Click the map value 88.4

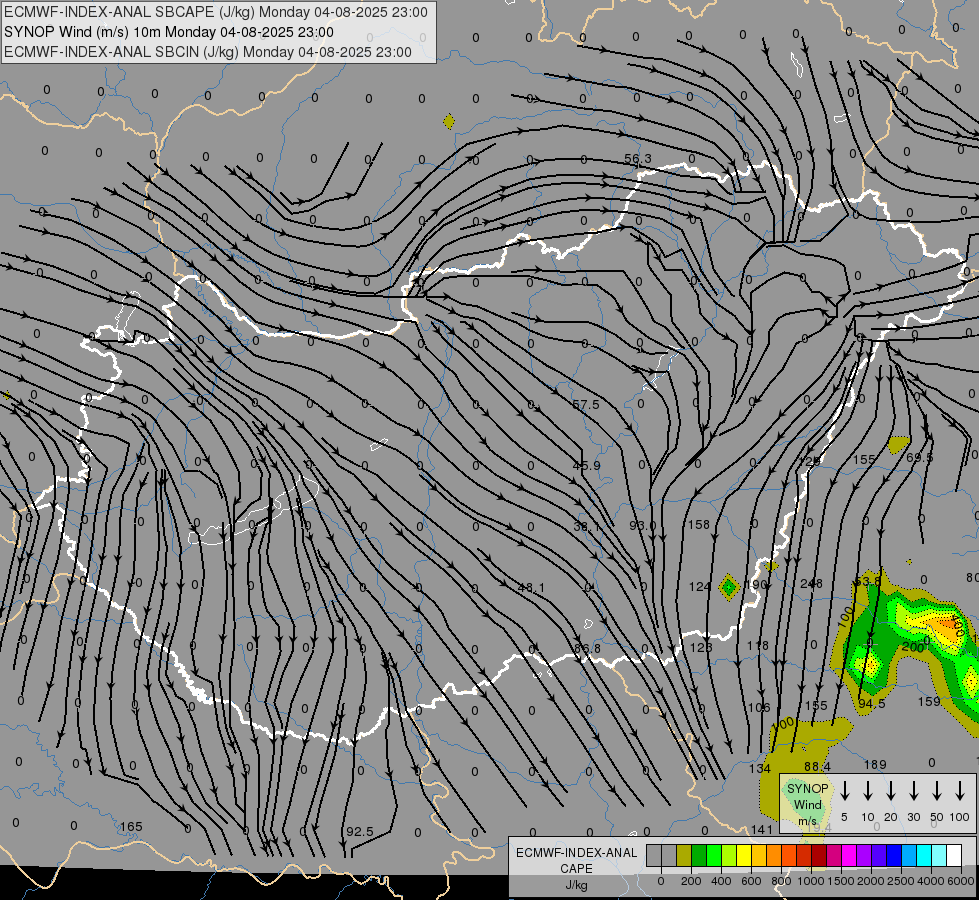pyautogui.click(x=817, y=766)
